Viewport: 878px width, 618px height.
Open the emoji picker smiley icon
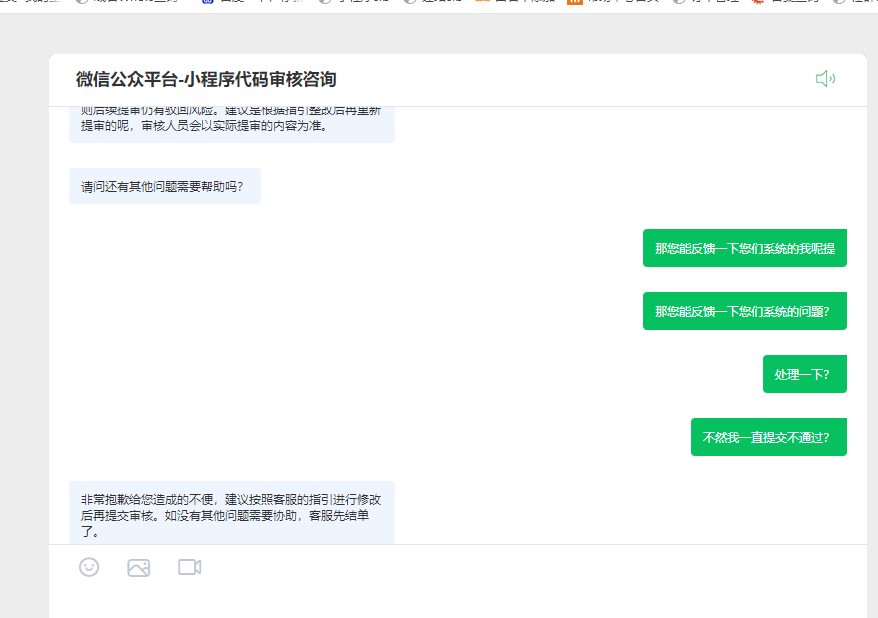click(x=89, y=567)
